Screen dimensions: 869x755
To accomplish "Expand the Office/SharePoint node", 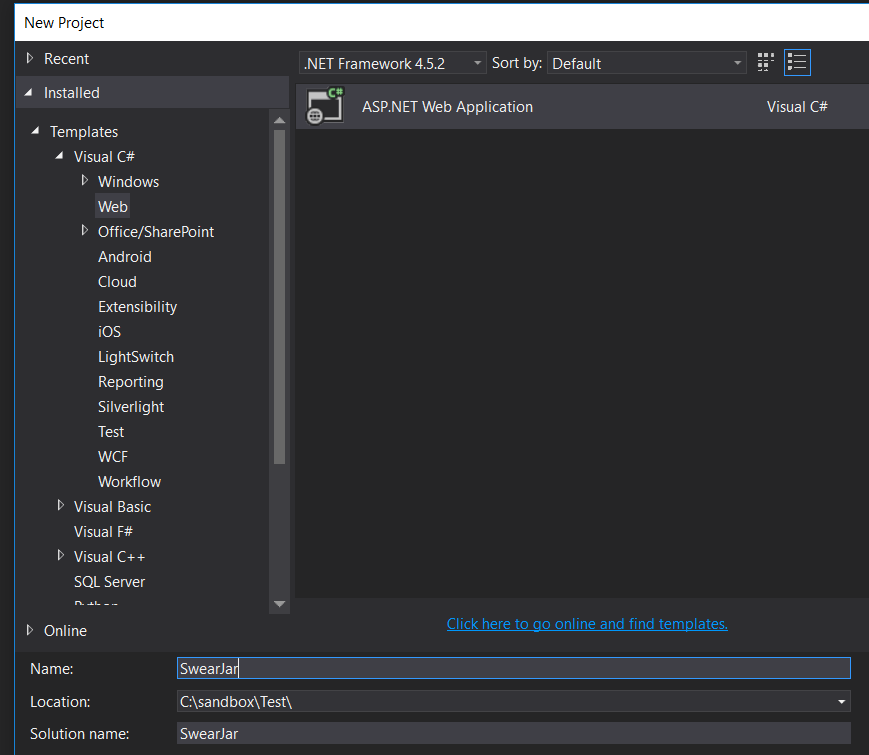I will 85,231.
